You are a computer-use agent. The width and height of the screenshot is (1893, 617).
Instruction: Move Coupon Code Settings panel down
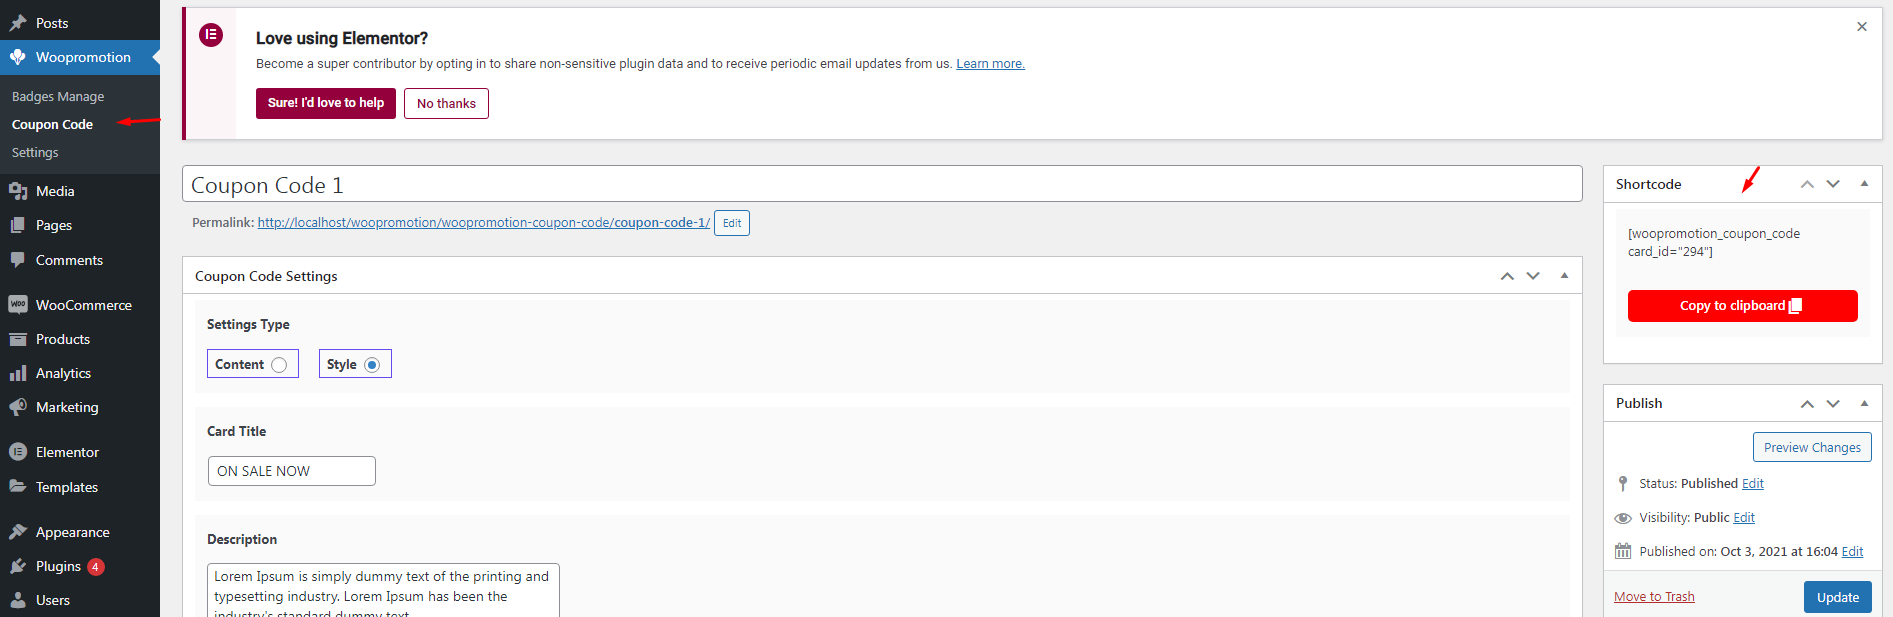coord(1533,276)
